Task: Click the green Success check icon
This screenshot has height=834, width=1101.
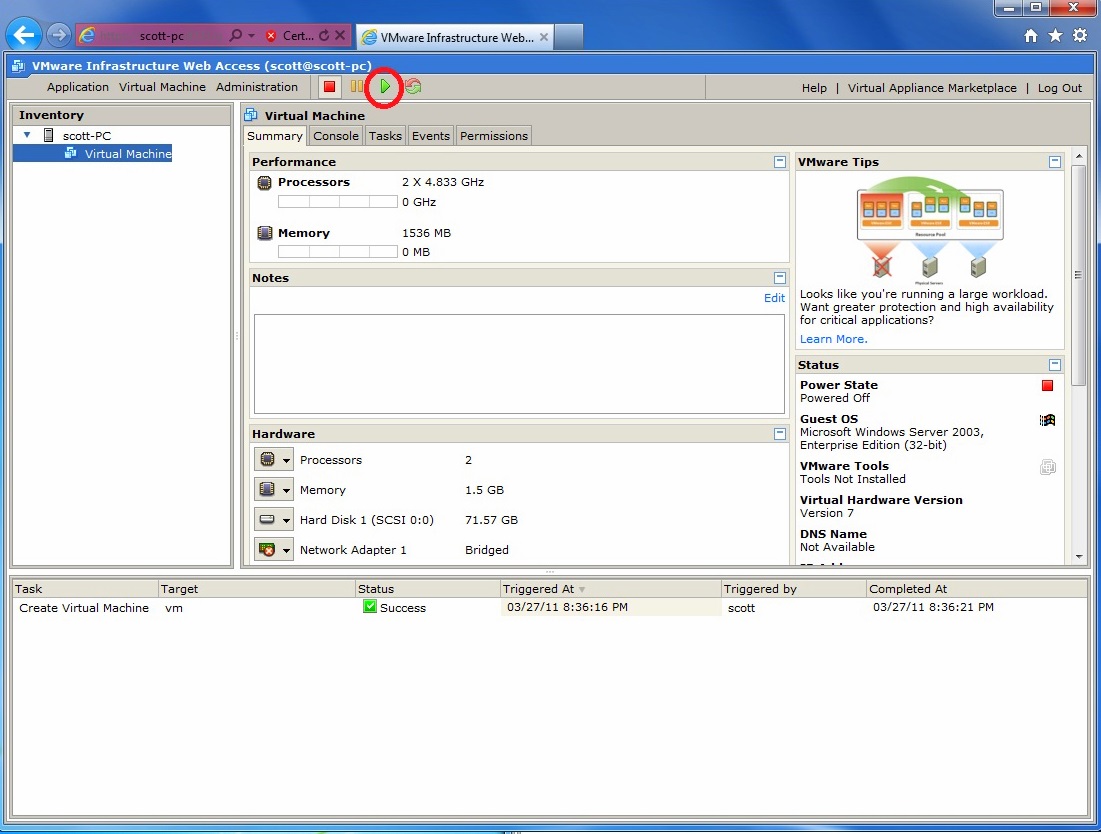Action: [x=370, y=607]
